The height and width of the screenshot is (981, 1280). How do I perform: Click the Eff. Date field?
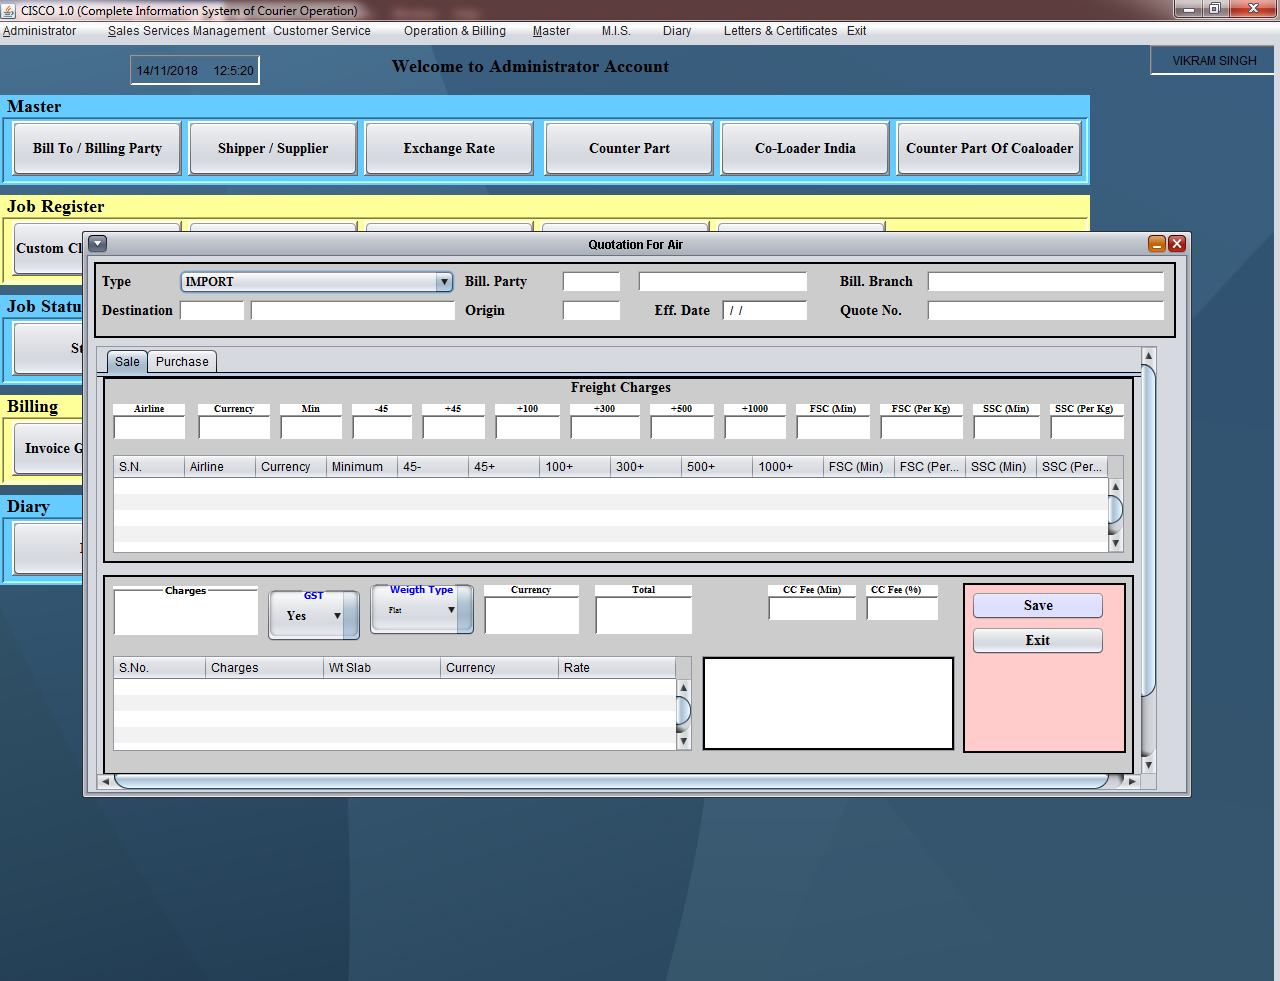click(765, 310)
